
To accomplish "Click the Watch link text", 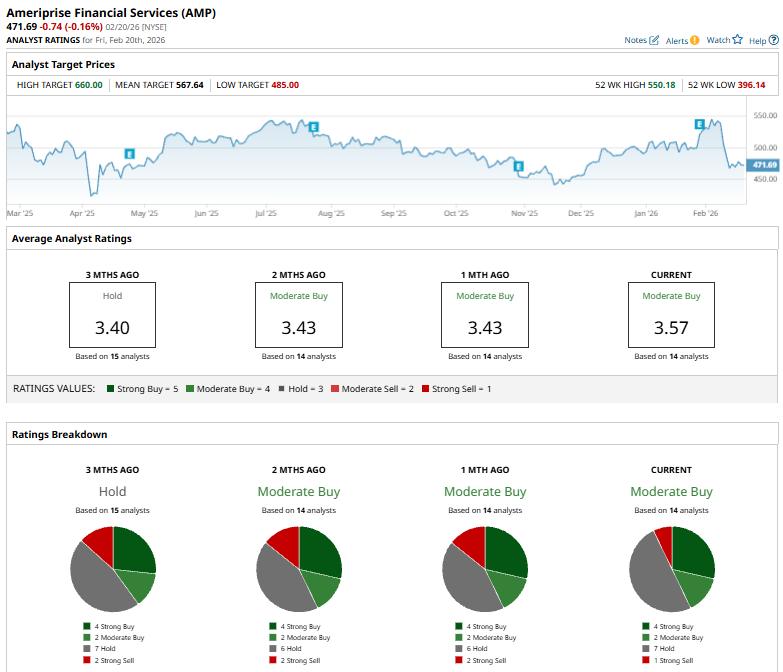I will [x=718, y=40].
